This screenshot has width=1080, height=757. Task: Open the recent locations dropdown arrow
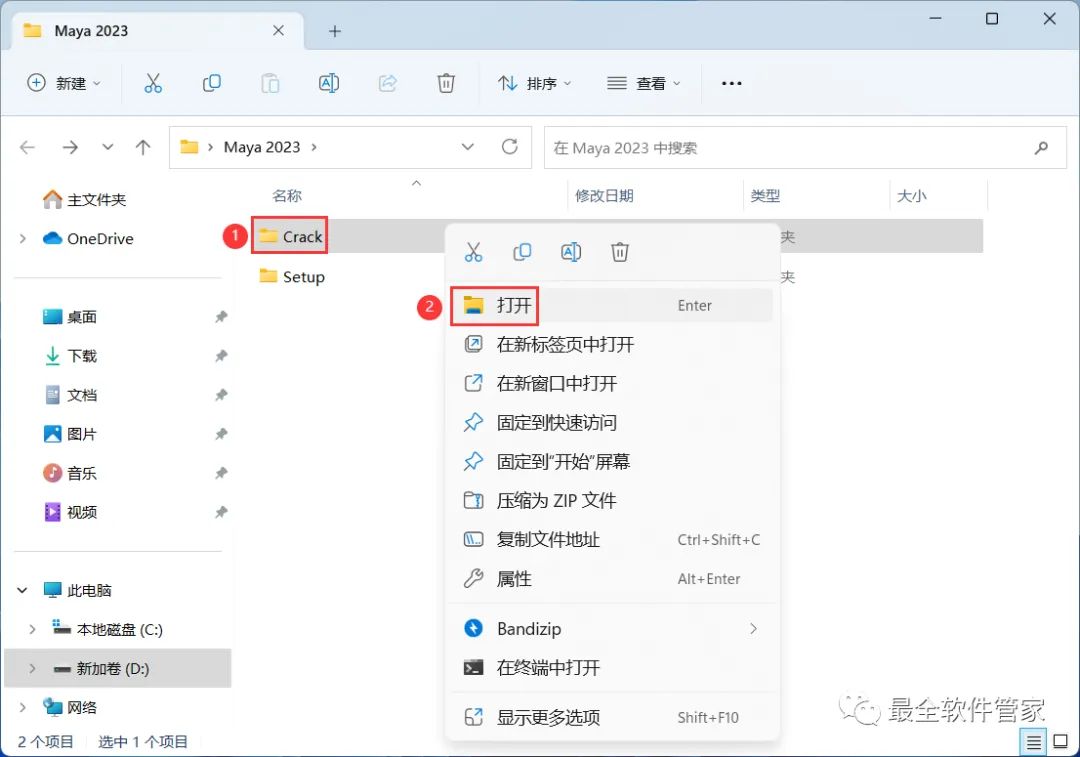[107, 147]
